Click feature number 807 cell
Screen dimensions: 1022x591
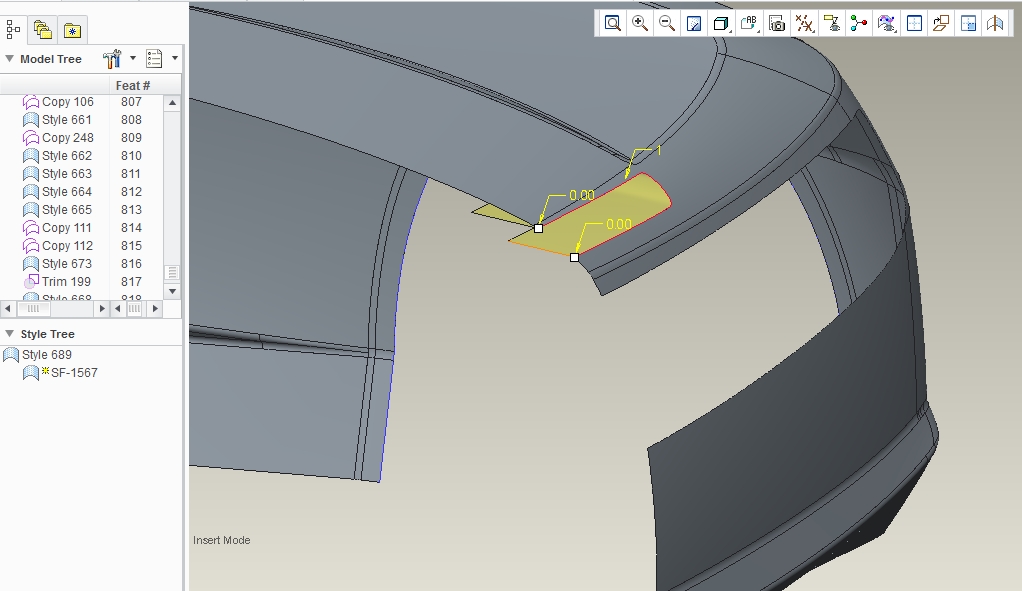pyautogui.click(x=131, y=102)
